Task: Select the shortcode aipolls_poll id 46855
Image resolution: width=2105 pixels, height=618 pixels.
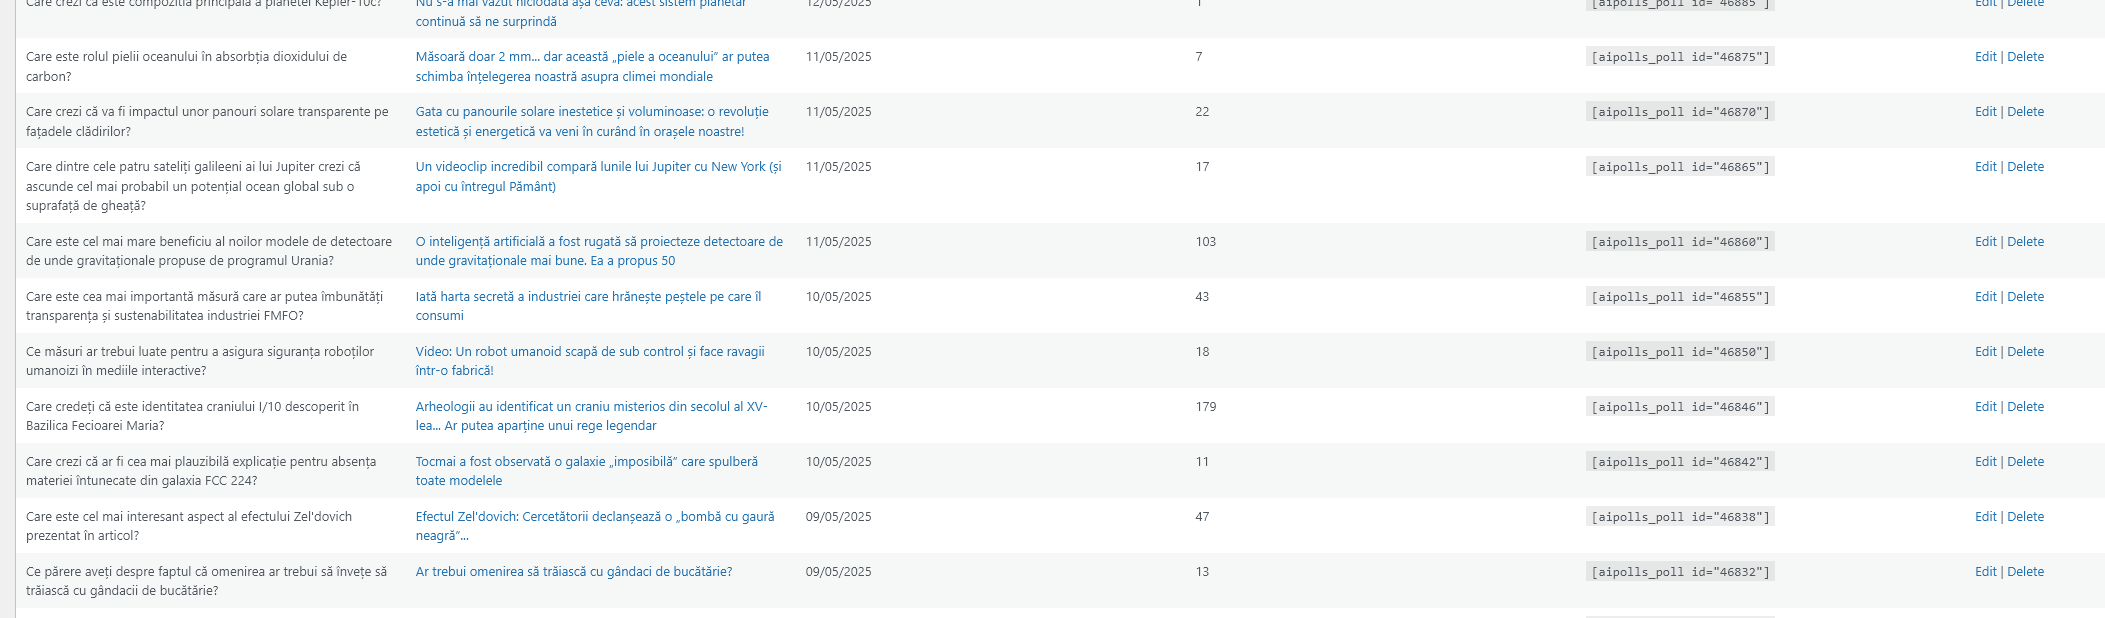Action: click(x=1680, y=297)
